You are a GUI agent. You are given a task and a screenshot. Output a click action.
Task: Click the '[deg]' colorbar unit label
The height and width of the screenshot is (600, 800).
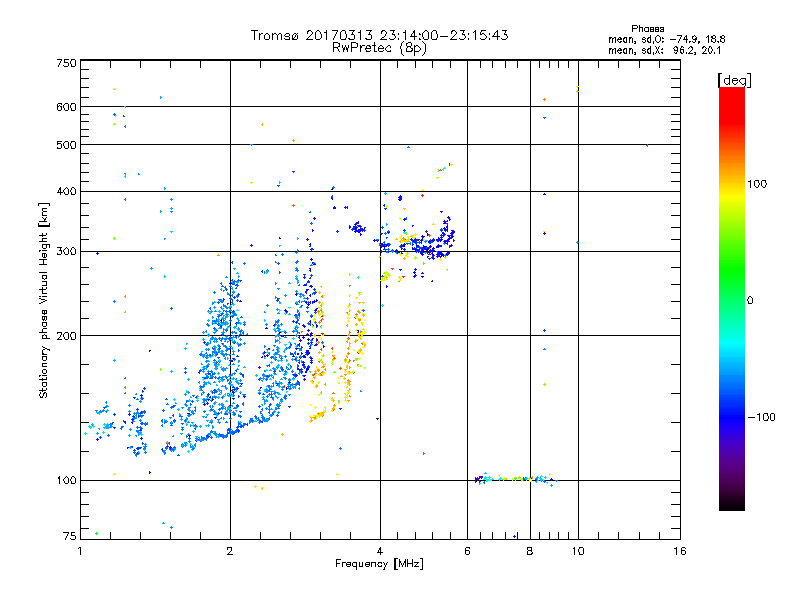[x=734, y=81]
